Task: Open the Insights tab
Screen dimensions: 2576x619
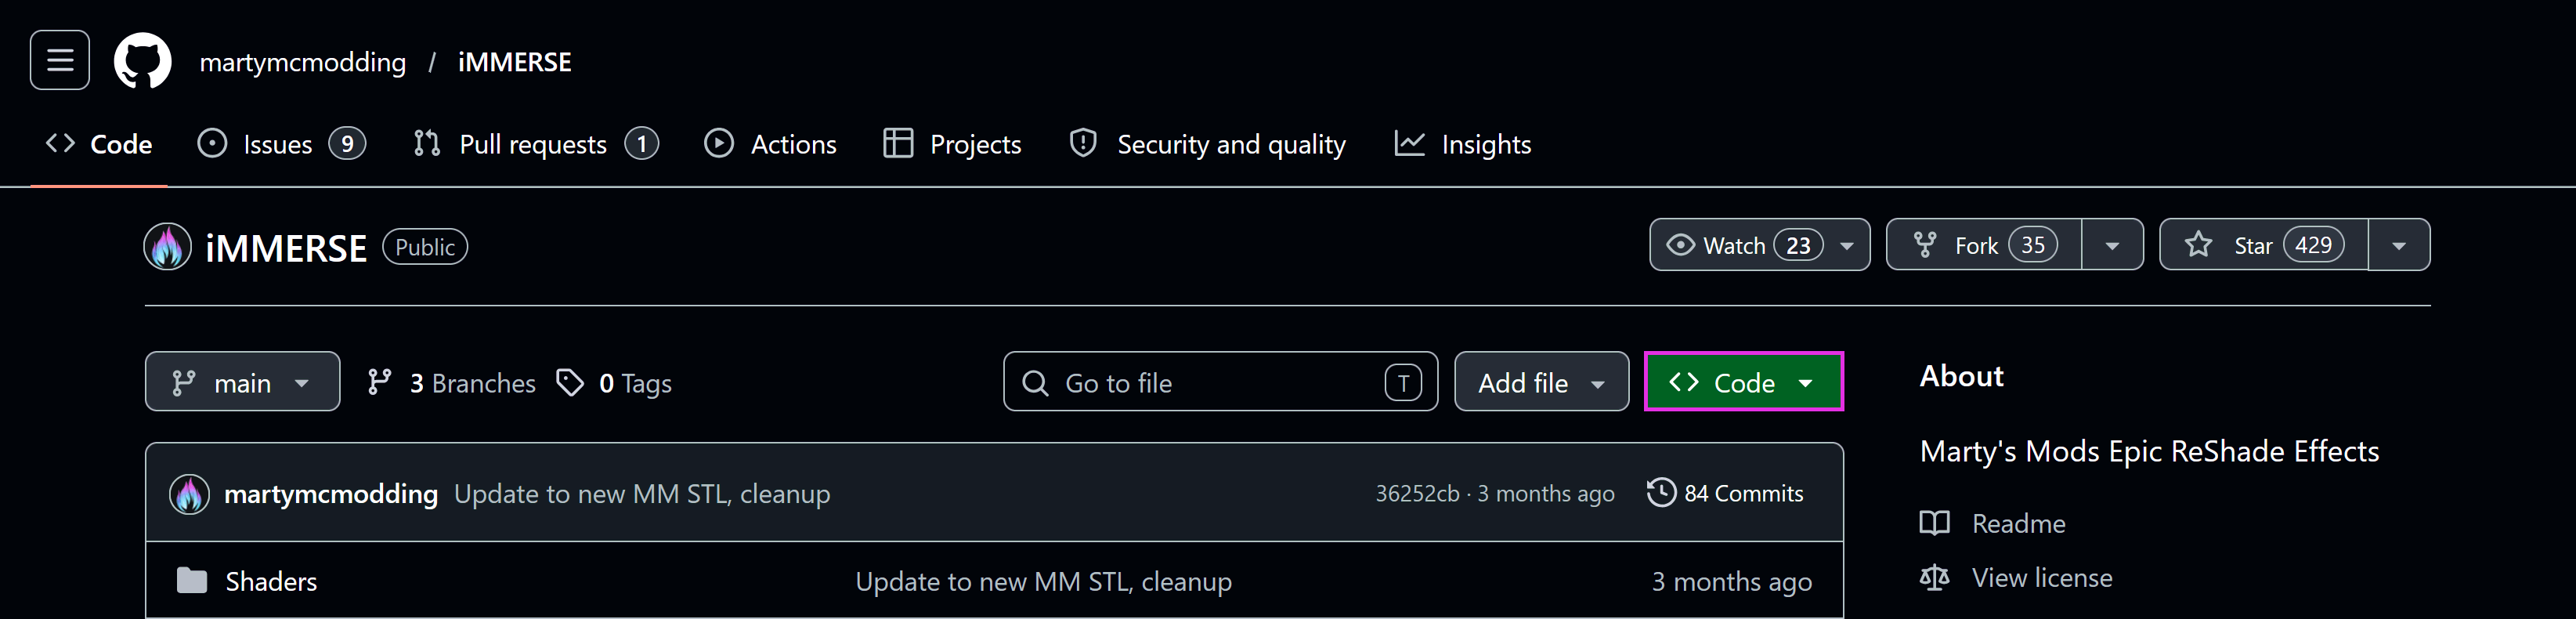Action: coord(1462,145)
